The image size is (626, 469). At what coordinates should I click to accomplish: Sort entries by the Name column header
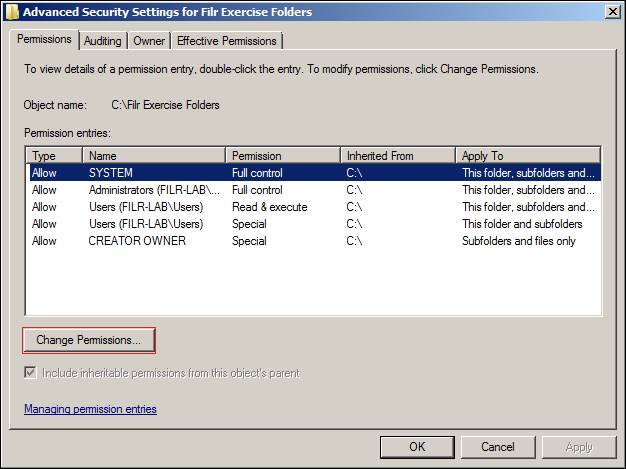click(x=154, y=156)
